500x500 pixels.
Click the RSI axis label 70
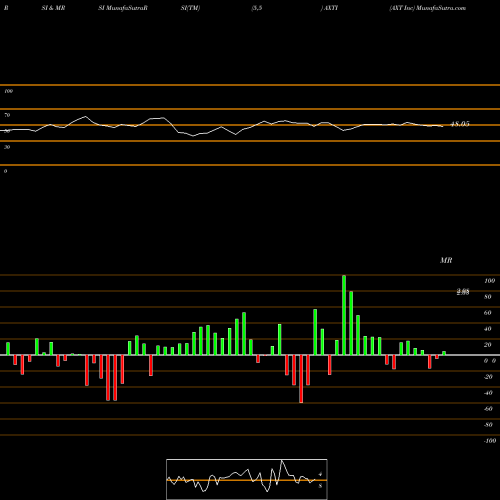7,115
